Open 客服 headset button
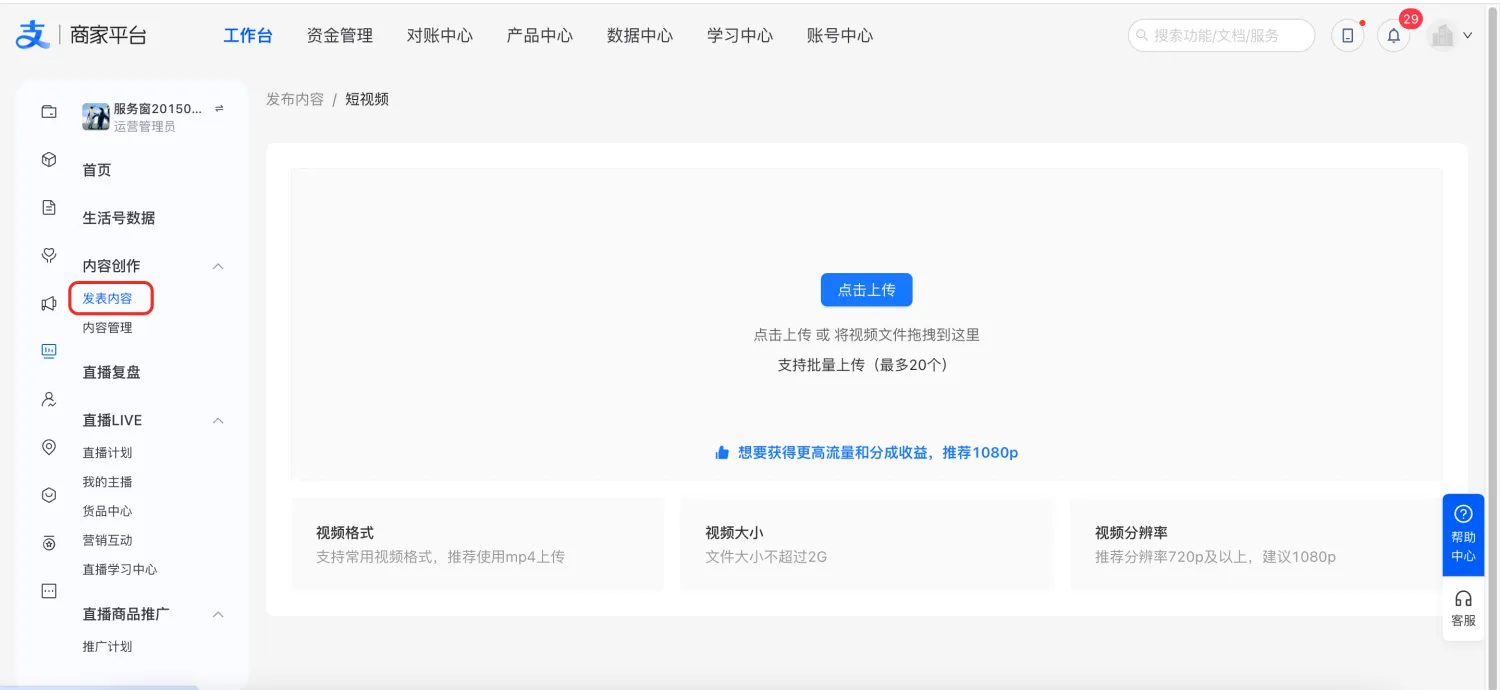1500x690 pixels. click(1463, 608)
